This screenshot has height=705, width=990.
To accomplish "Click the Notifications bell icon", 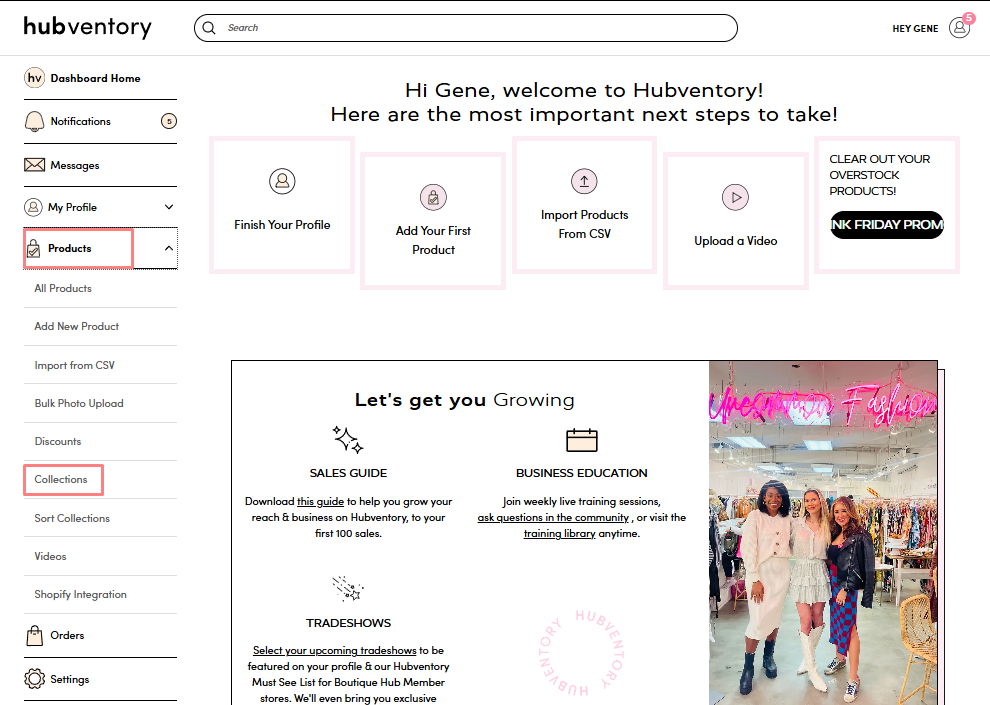I will pyautogui.click(x=34, y=121).
